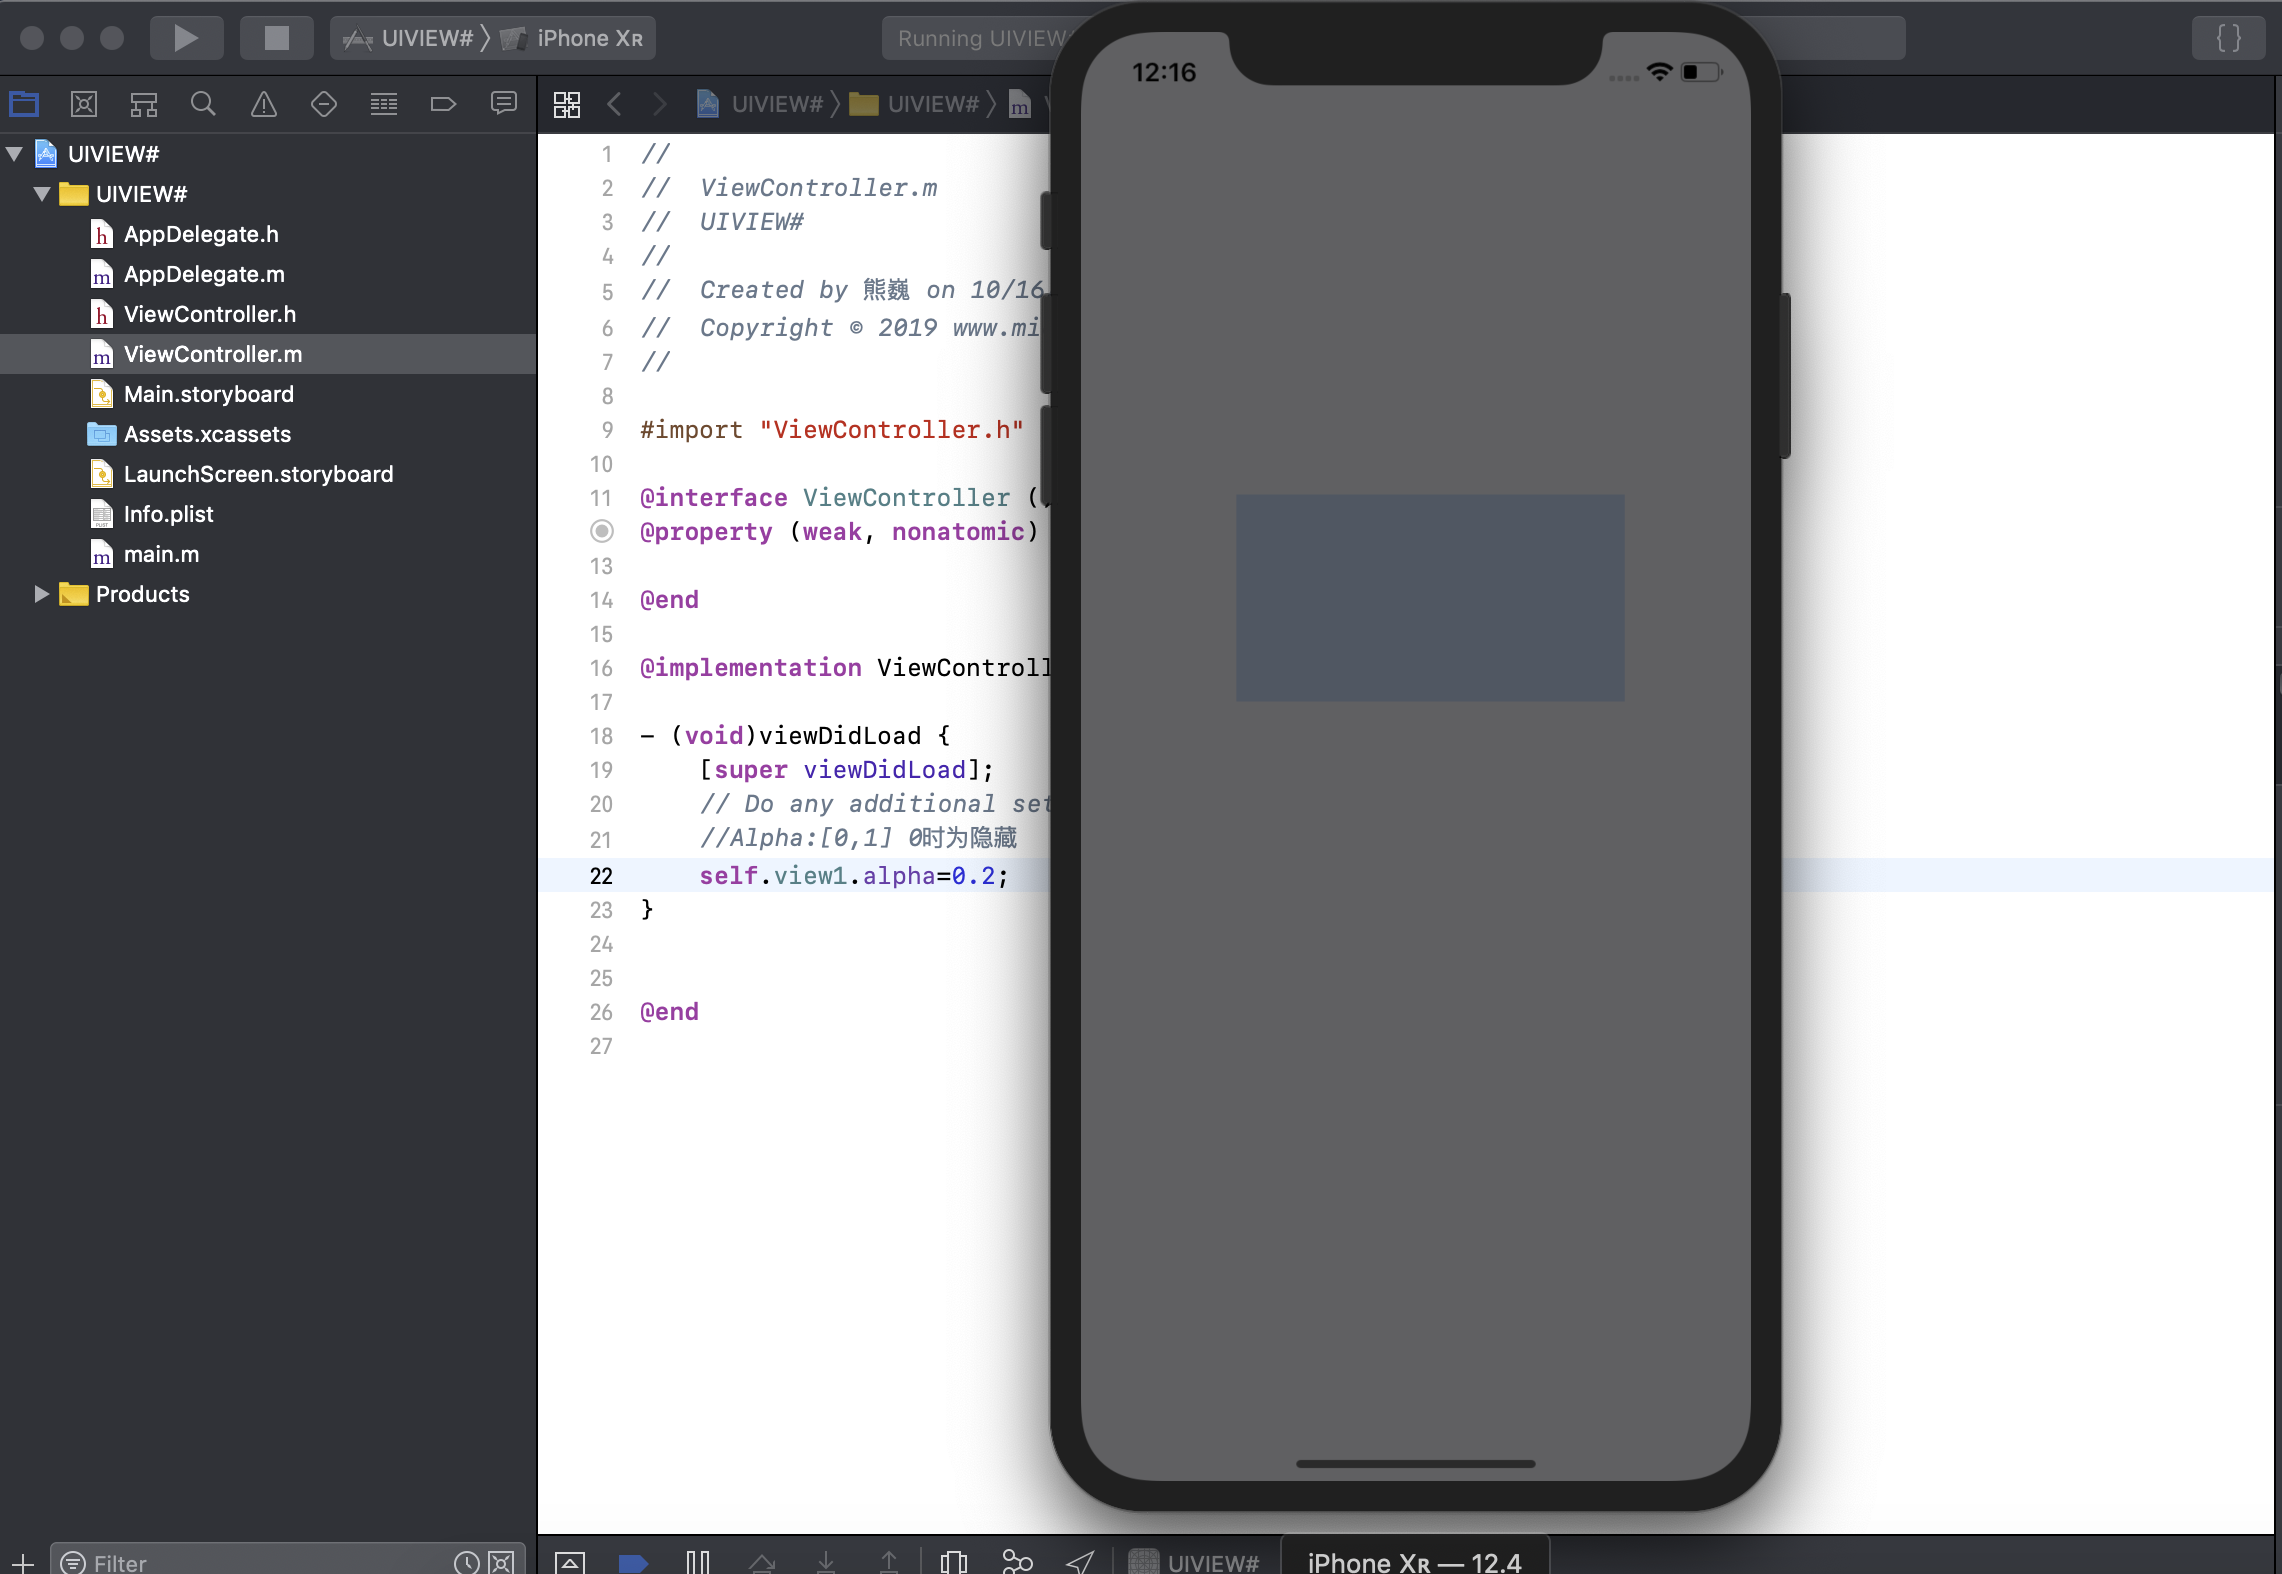Screen dimensions: 2282x1574
Task: Click the @implementation ViewController line
Action: click(x=845, y=668)
